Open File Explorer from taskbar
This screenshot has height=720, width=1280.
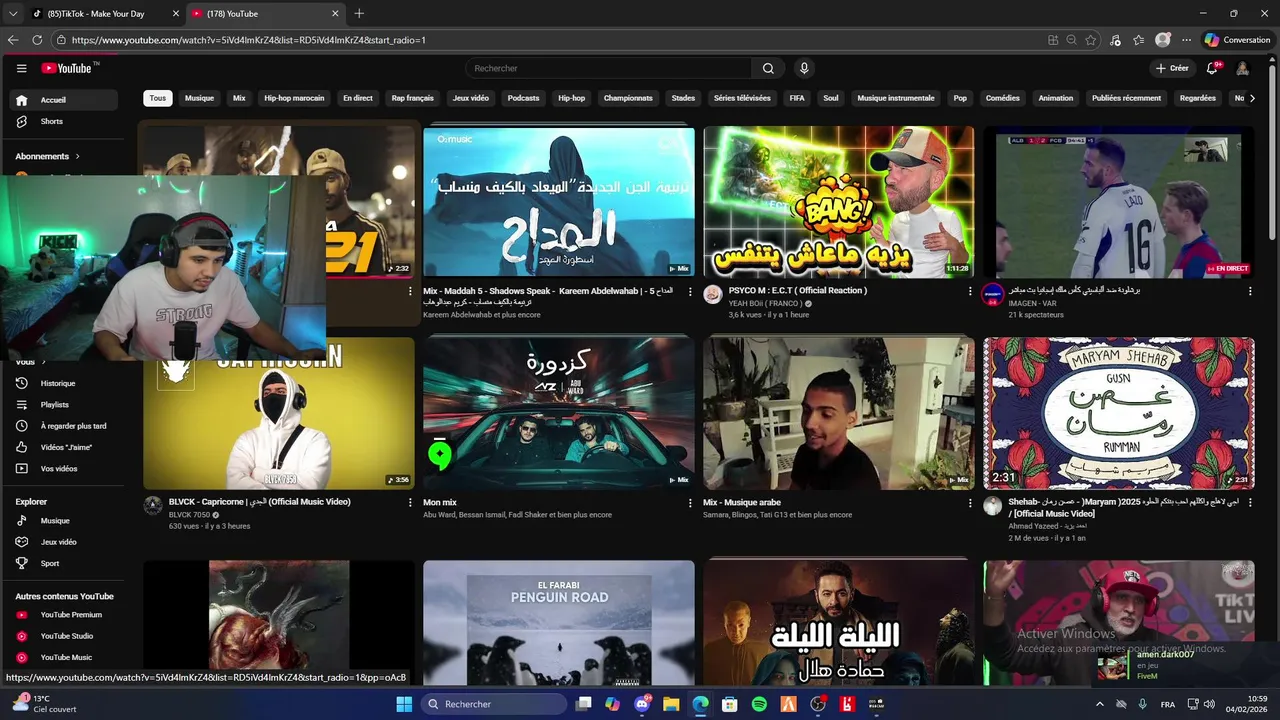(x=671, y=704)
